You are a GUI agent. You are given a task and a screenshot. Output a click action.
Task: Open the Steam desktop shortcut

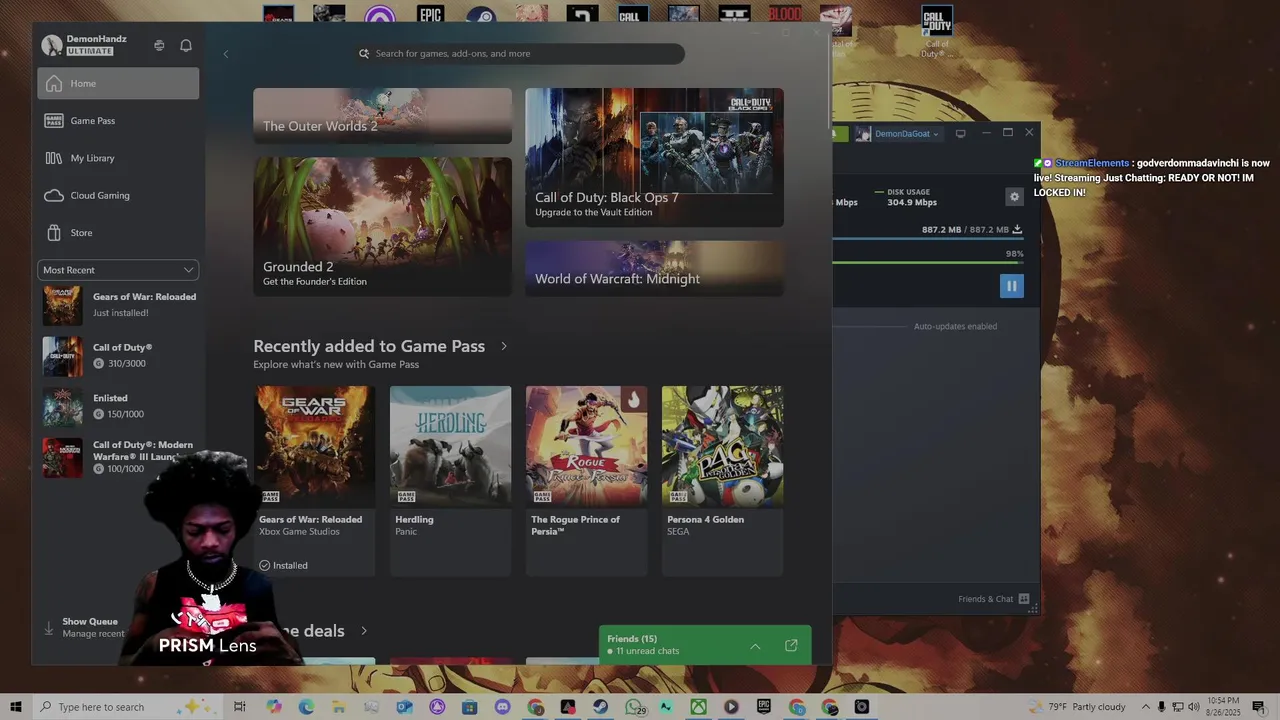tap(481, 15)
